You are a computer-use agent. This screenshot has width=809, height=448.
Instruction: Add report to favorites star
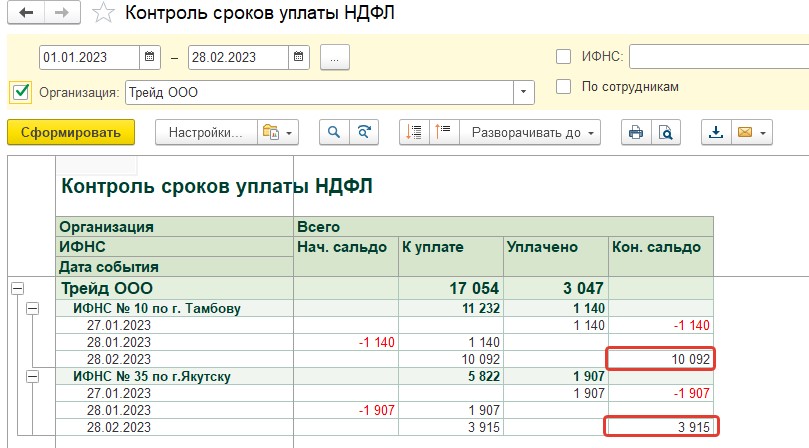point(103,13)
